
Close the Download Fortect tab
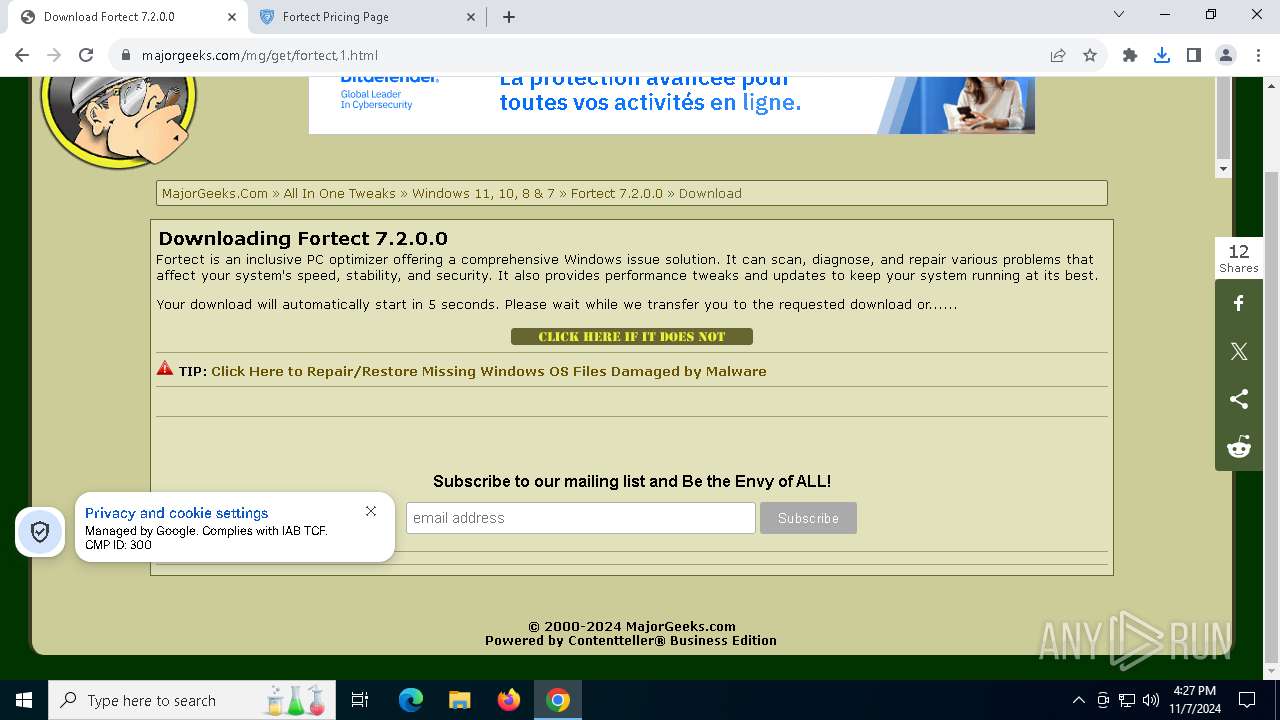(232, 17)
